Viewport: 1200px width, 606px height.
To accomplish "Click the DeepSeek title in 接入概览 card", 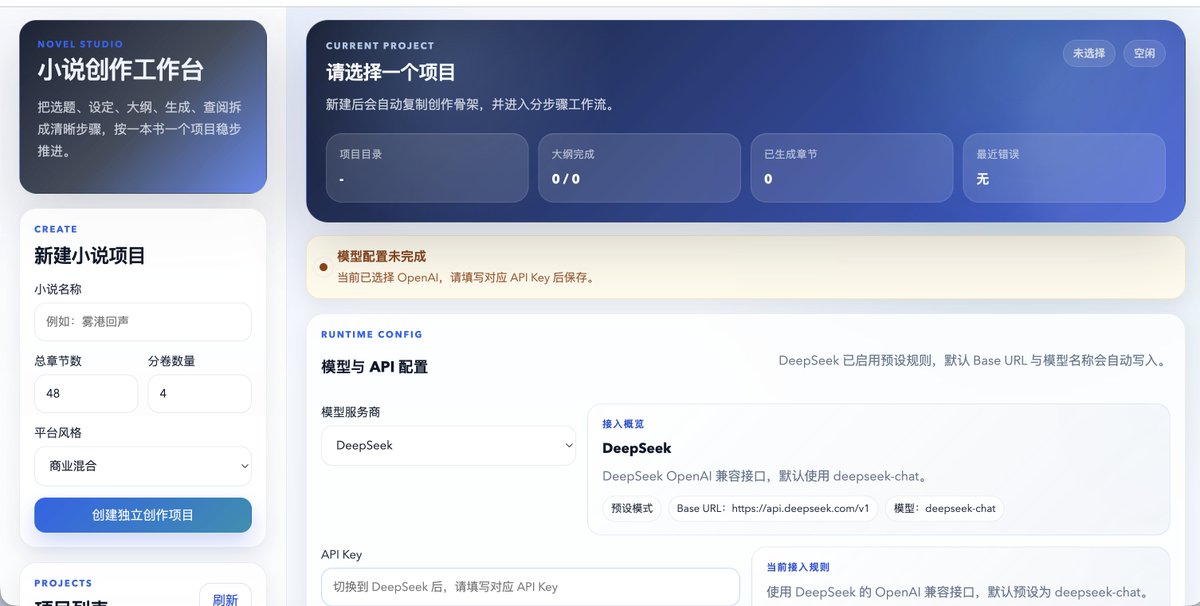I will pos(637,448).
